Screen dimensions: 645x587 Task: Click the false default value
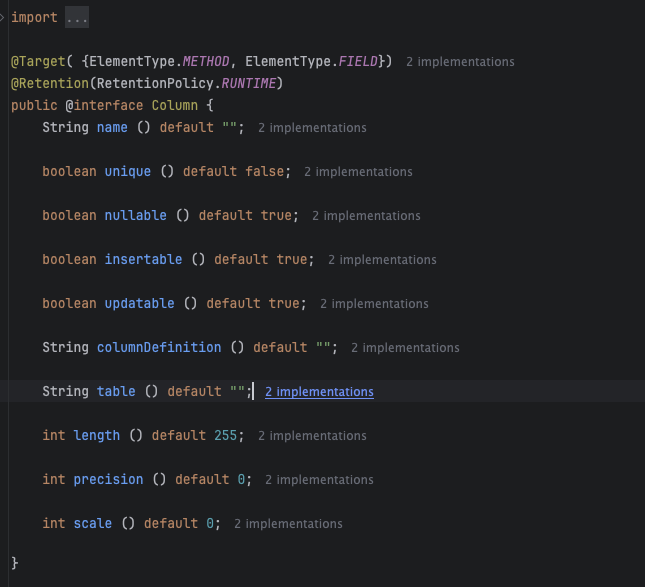(x=264, y=172)
